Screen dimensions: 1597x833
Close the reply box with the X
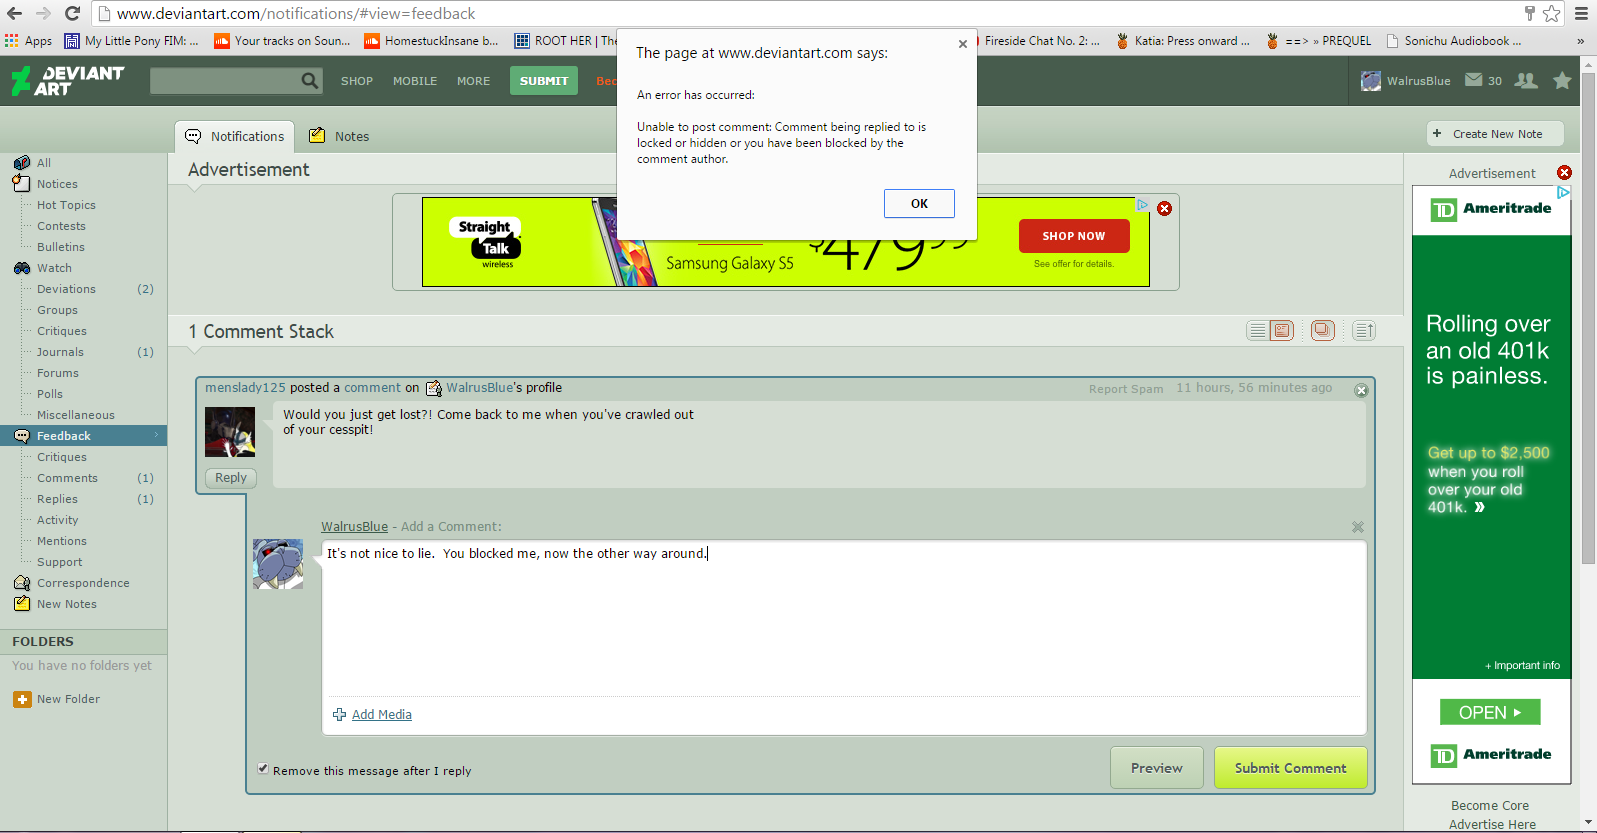[x=1357, y=527]
